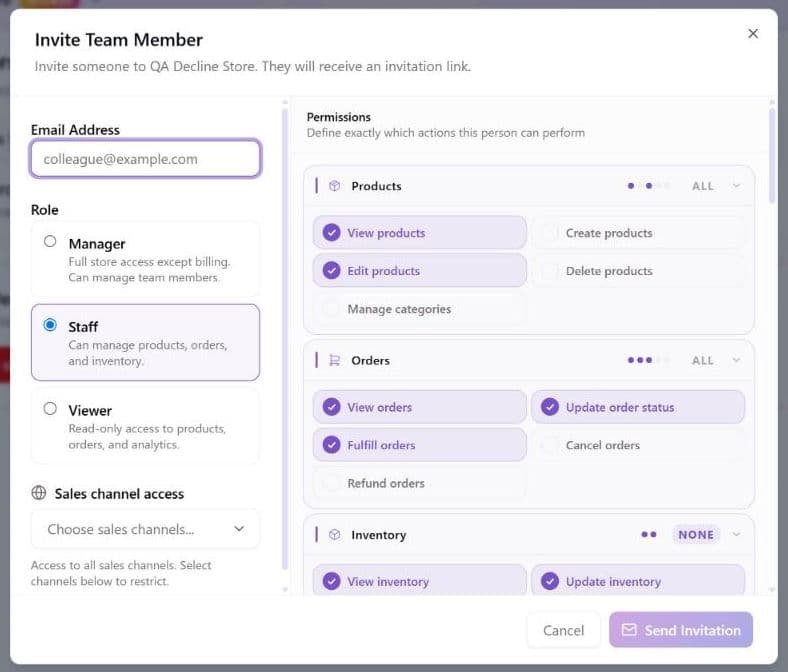
Task: Click the envelope icon on Send Invitation
Action: (x=629, y=630)
